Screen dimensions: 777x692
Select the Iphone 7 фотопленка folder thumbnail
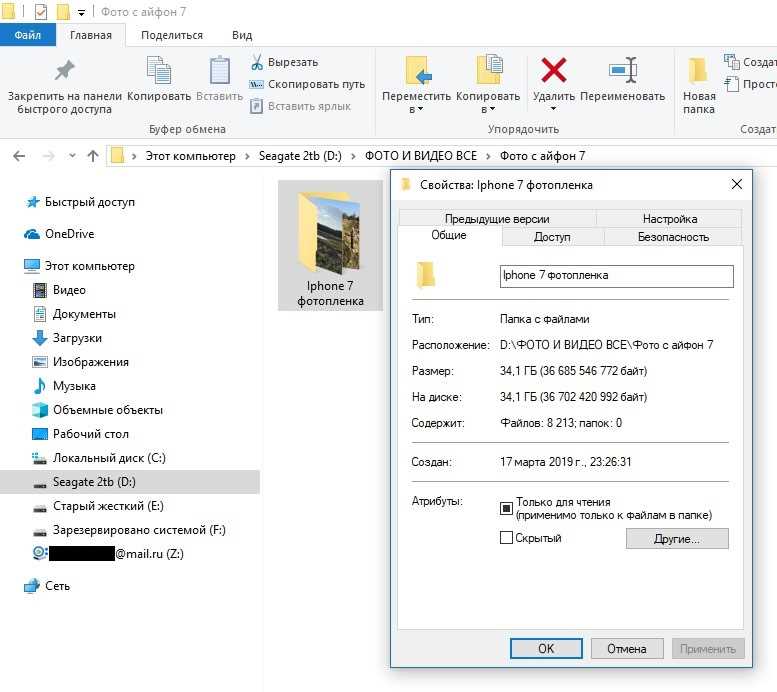coord(330,246)
